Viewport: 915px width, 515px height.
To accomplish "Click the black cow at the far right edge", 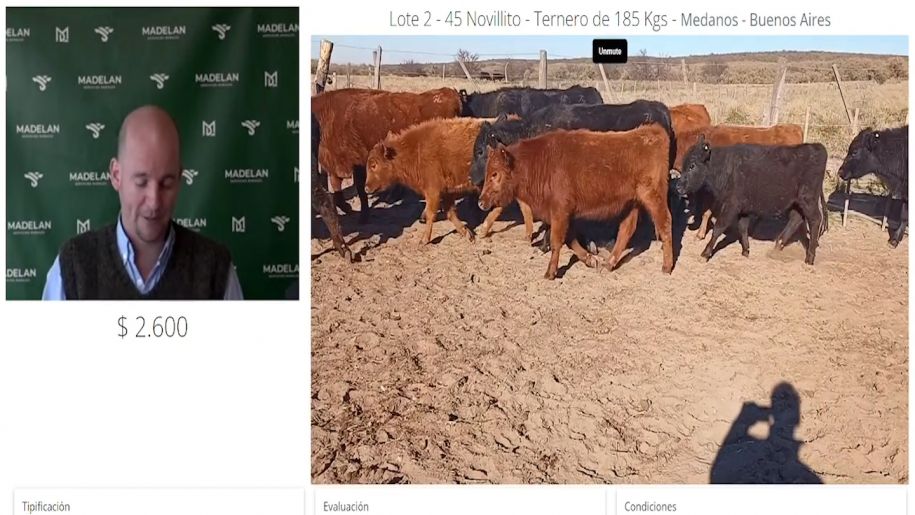I will click(875, 175).
